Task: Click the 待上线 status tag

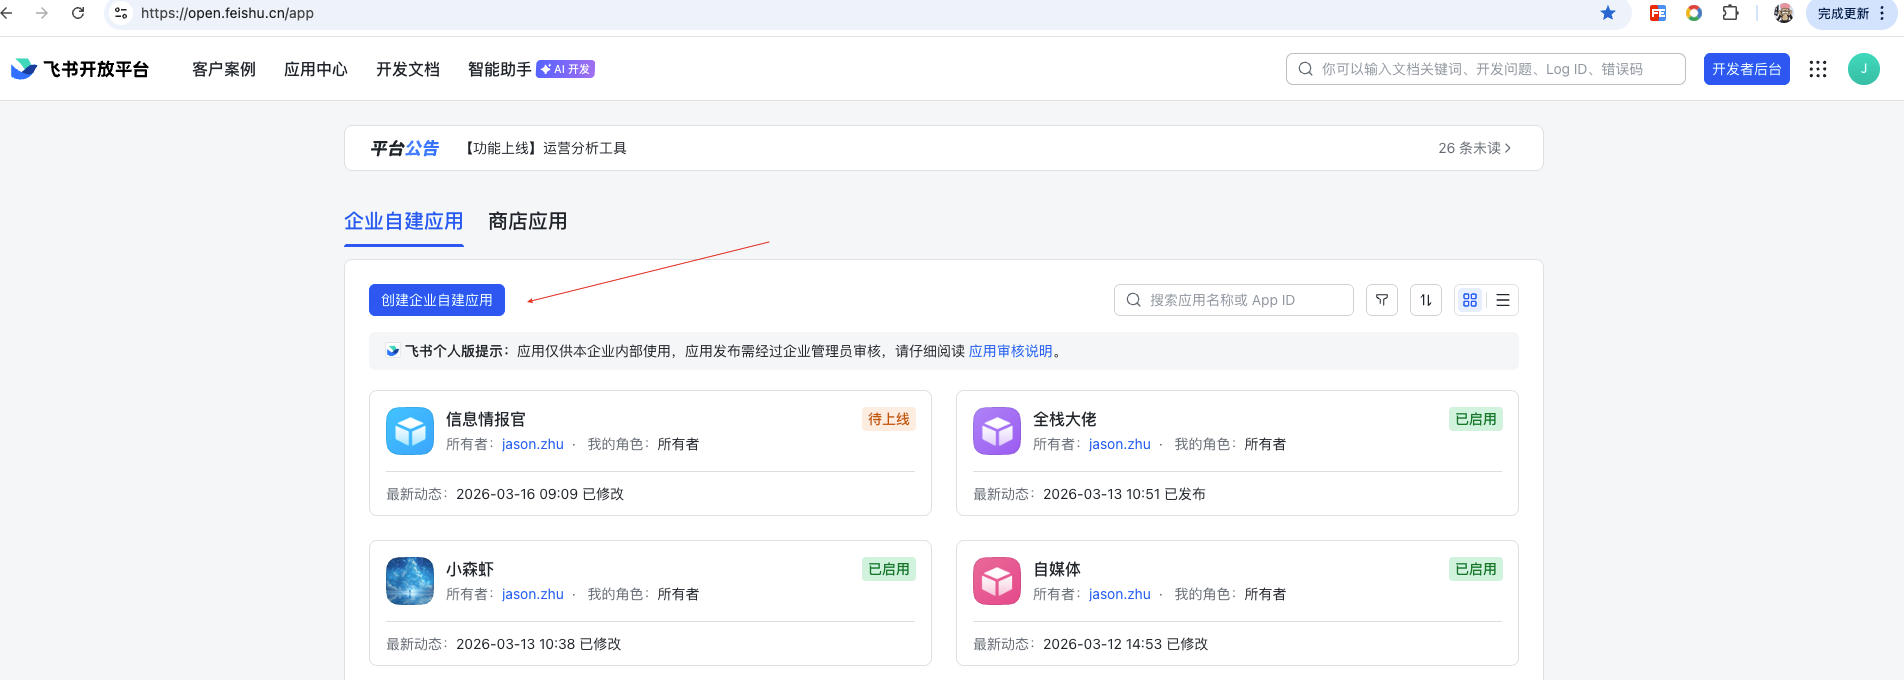Action: [x=889, y=419]
